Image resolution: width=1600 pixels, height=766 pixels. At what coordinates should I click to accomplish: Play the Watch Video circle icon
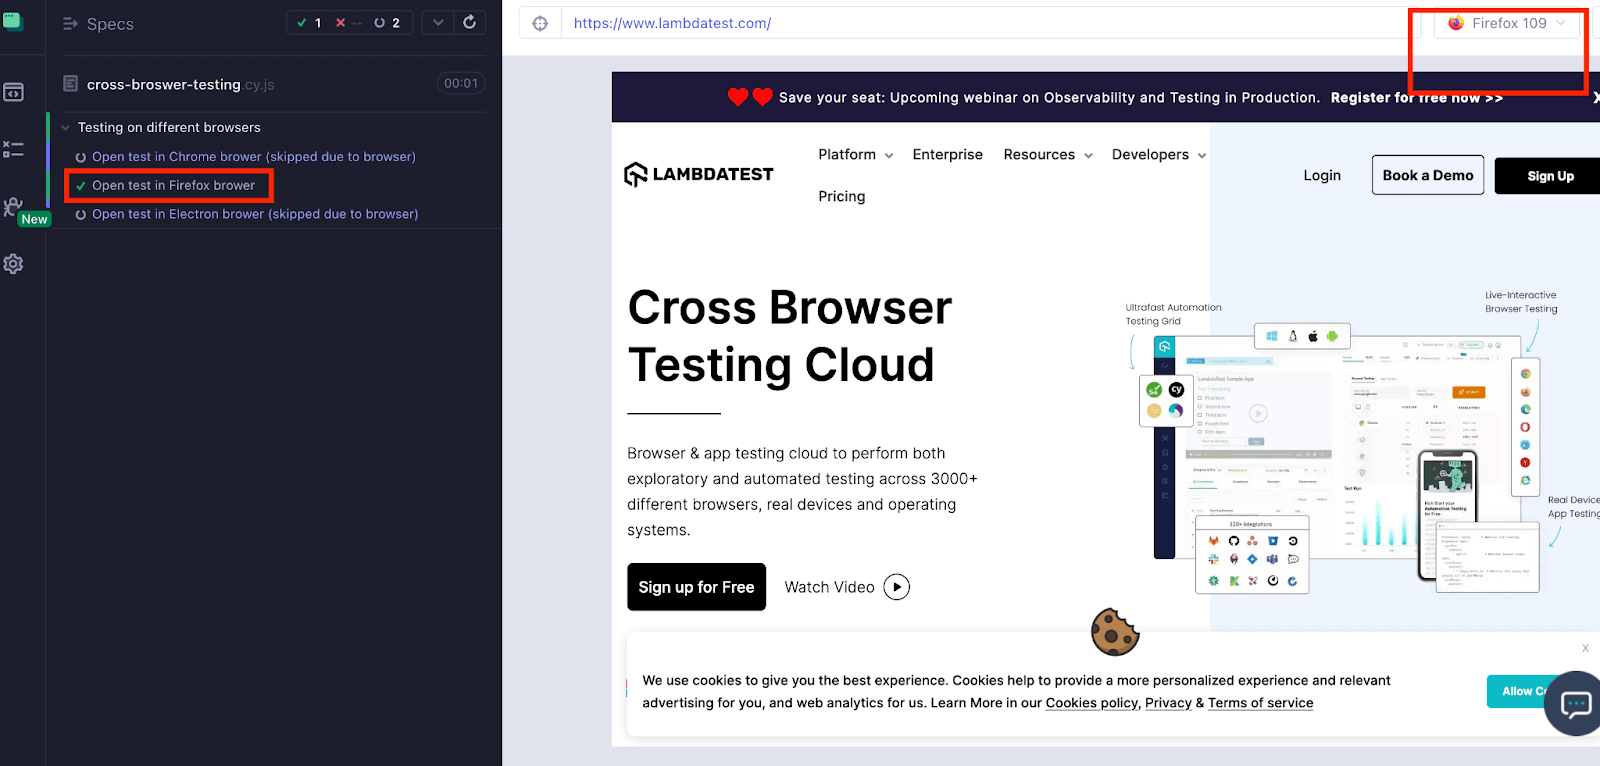897,587
